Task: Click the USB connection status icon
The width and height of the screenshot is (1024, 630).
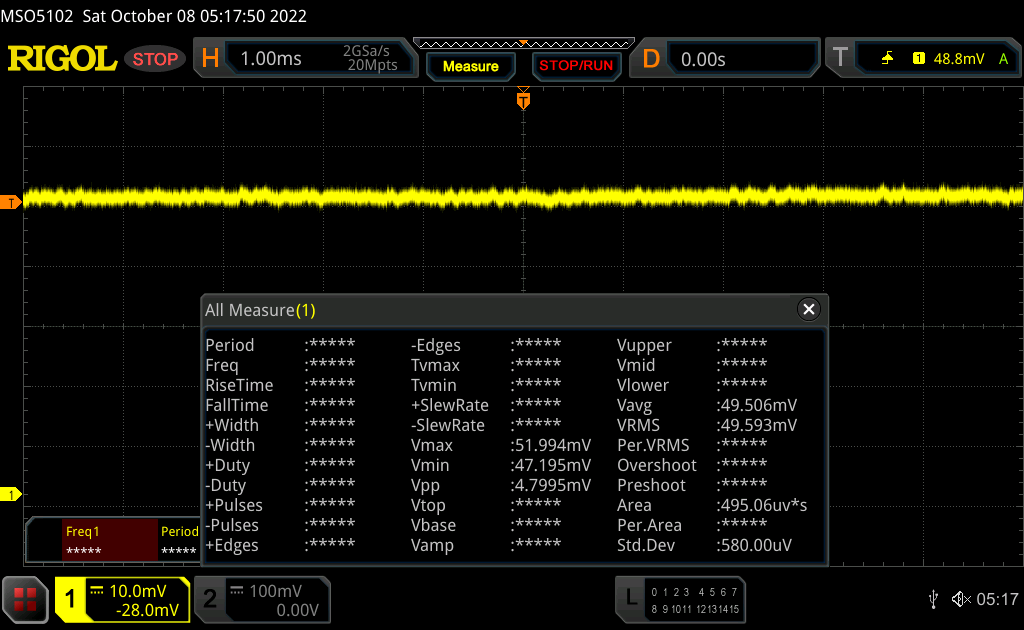Action: [933, 599]
